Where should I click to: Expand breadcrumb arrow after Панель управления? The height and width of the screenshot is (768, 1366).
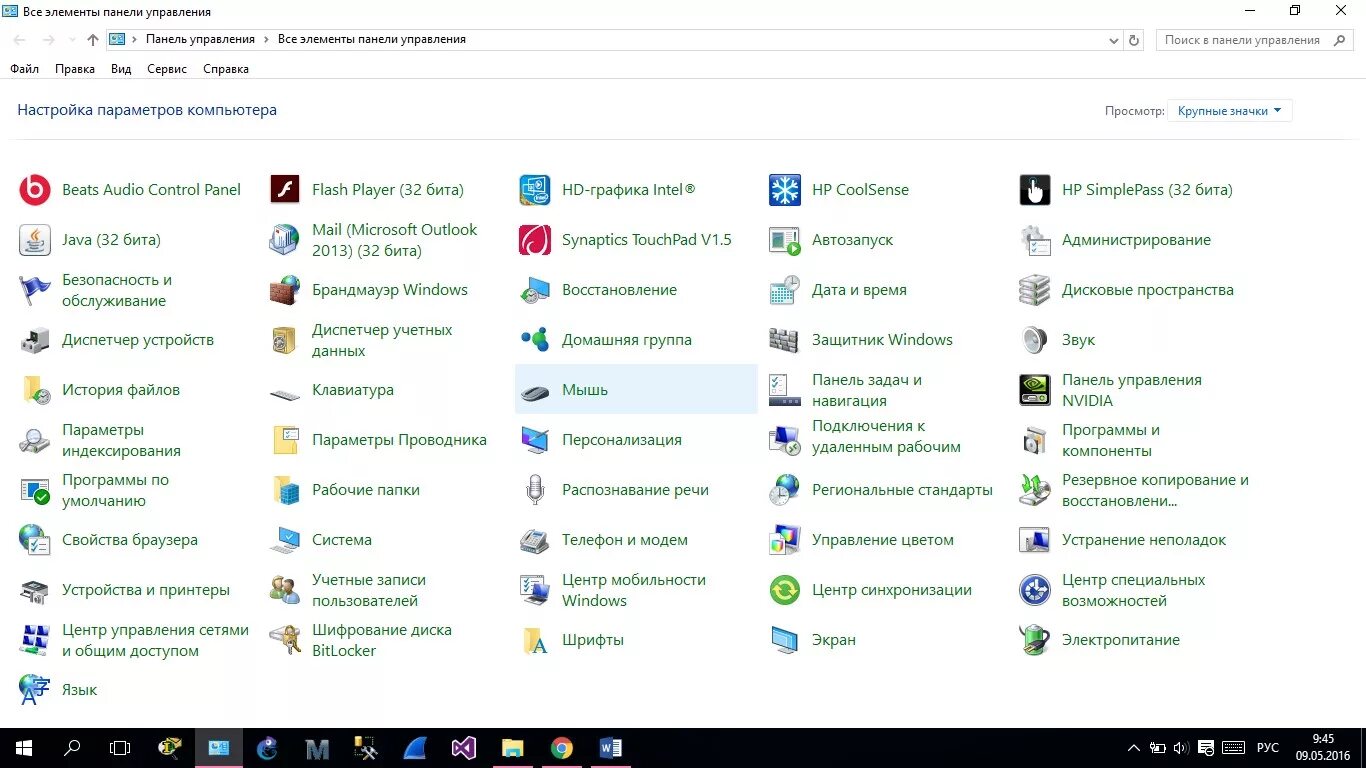pos(267,40)
